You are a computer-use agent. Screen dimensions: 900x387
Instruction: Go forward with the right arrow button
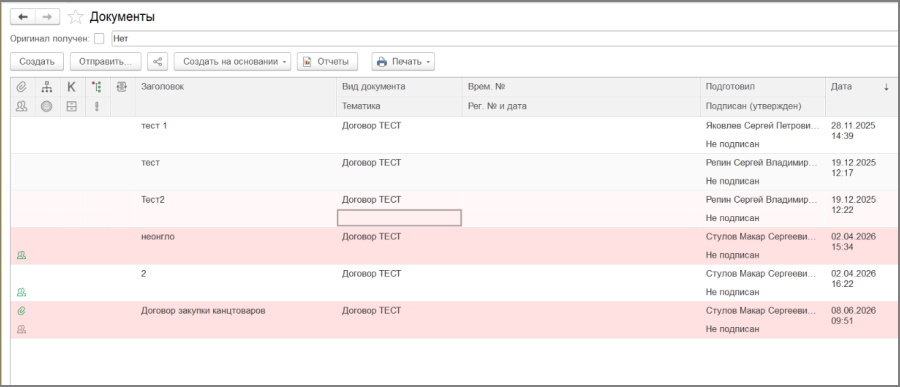pyautogui.click(x=47, y=17)
